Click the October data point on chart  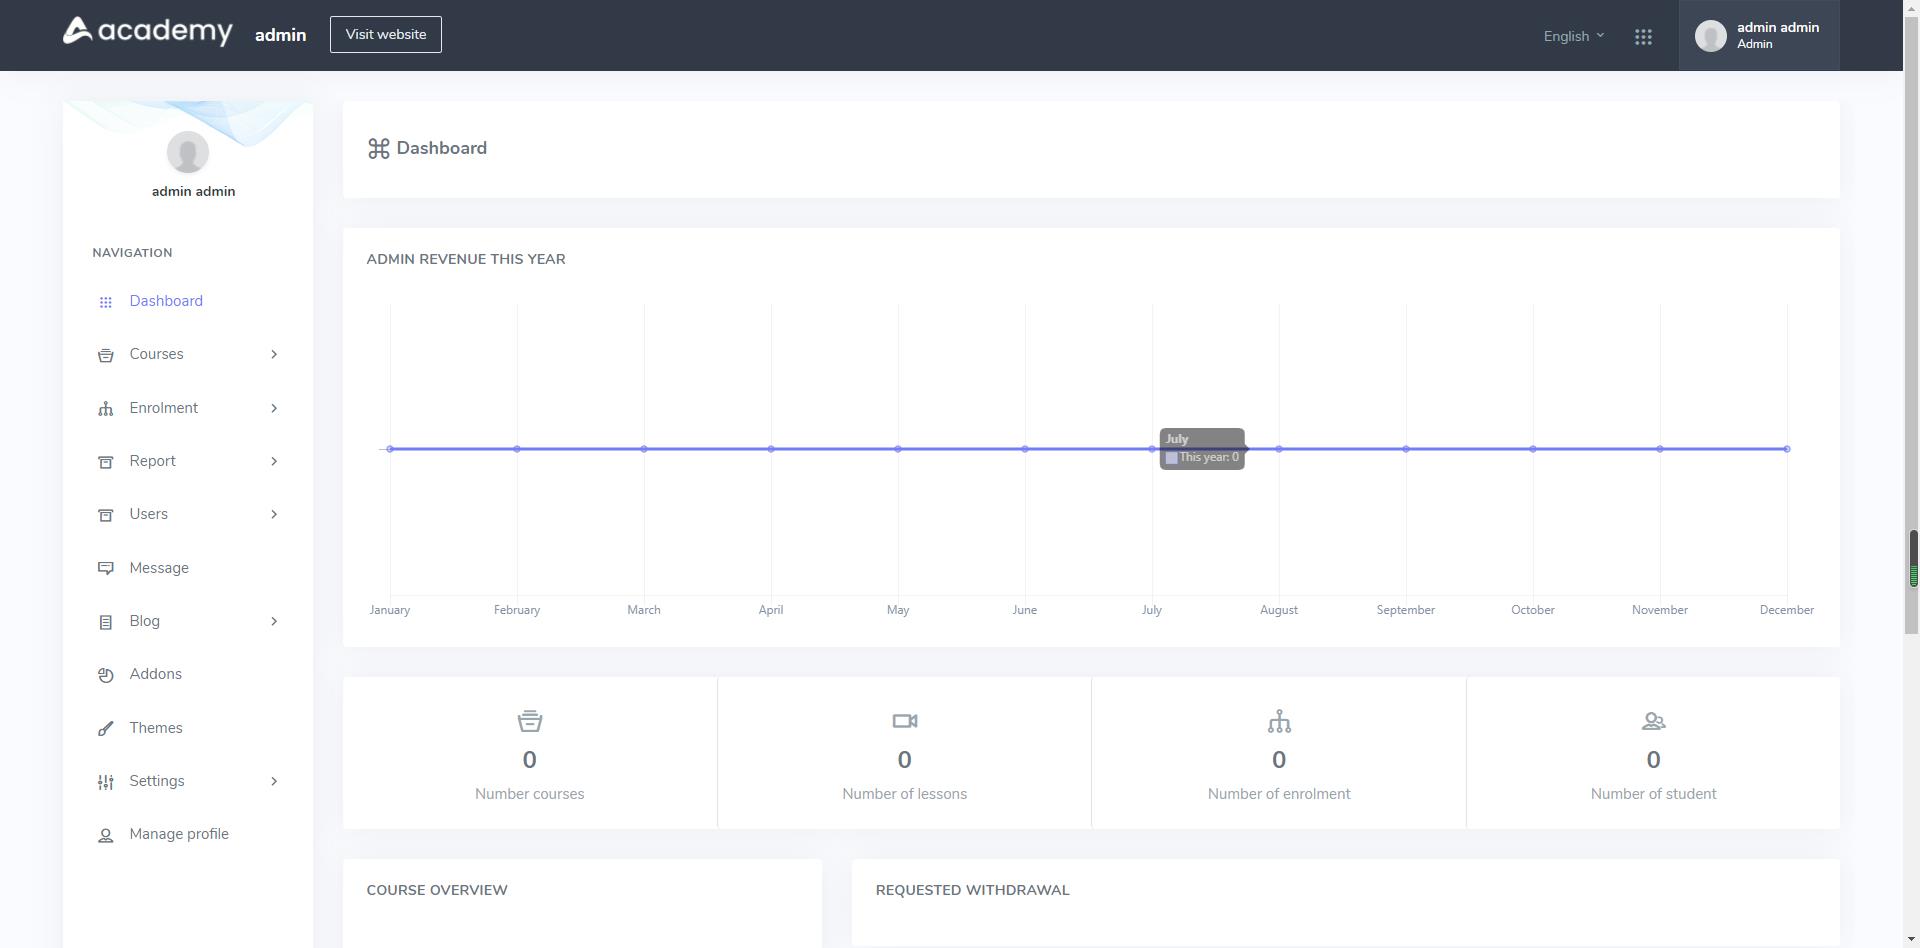click(x=1533, y=449)
